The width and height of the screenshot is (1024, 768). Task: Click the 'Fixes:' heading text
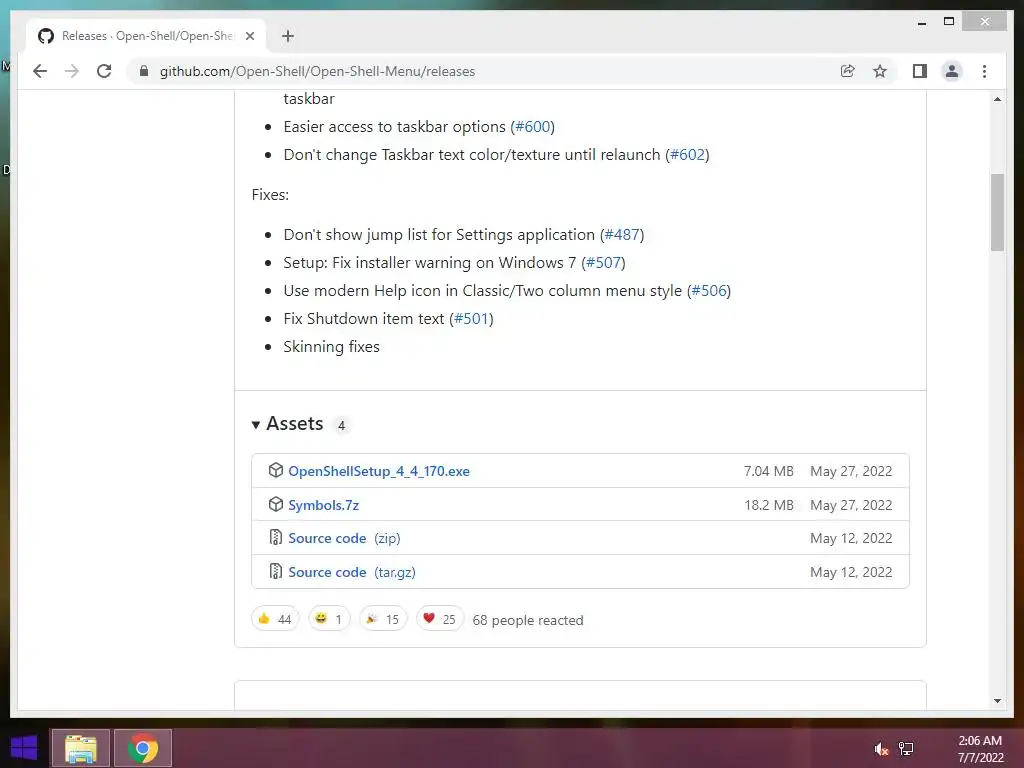(x=270, y=195)
